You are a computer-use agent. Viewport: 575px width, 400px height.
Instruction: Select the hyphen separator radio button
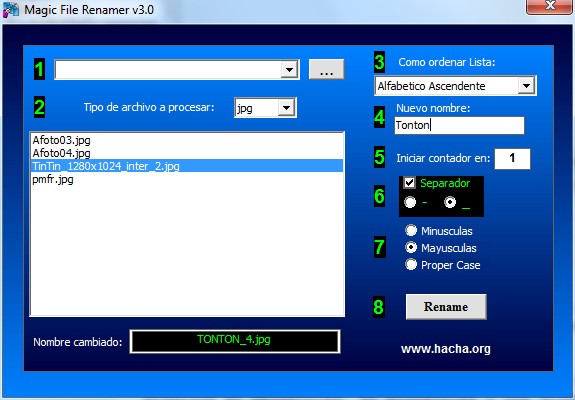pos(410,202)
